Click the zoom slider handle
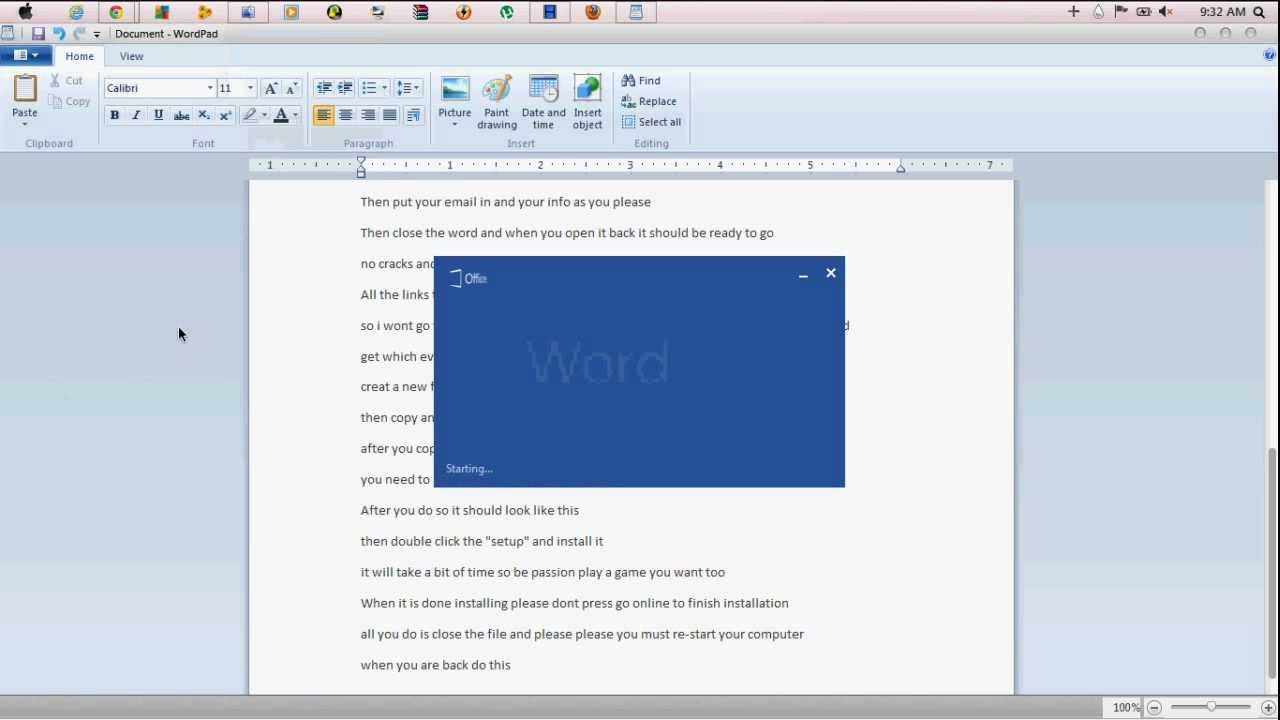The image size is (1280, 720). (x=1211, y=708)
